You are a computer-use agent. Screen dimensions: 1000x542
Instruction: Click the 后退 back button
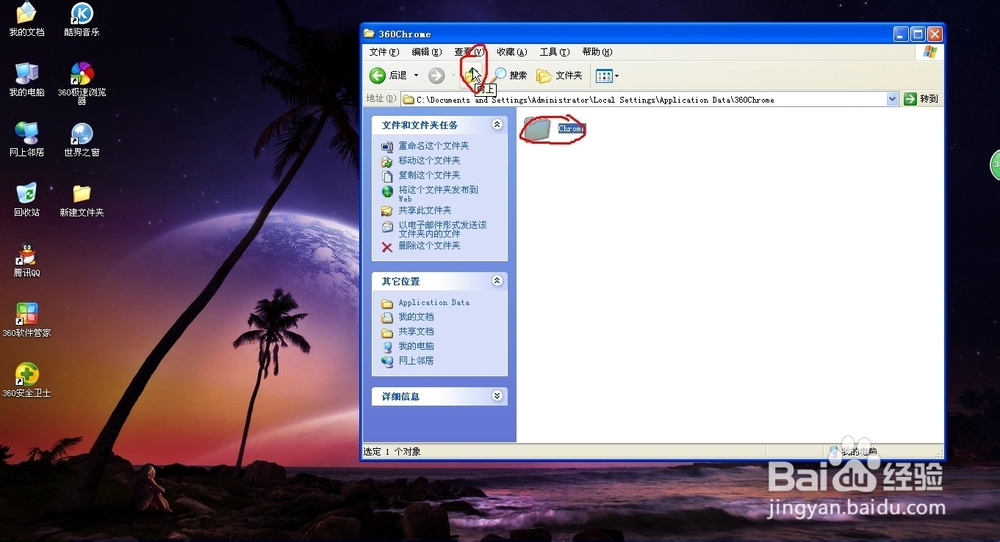pyautogui.click(x=388, y=76)
